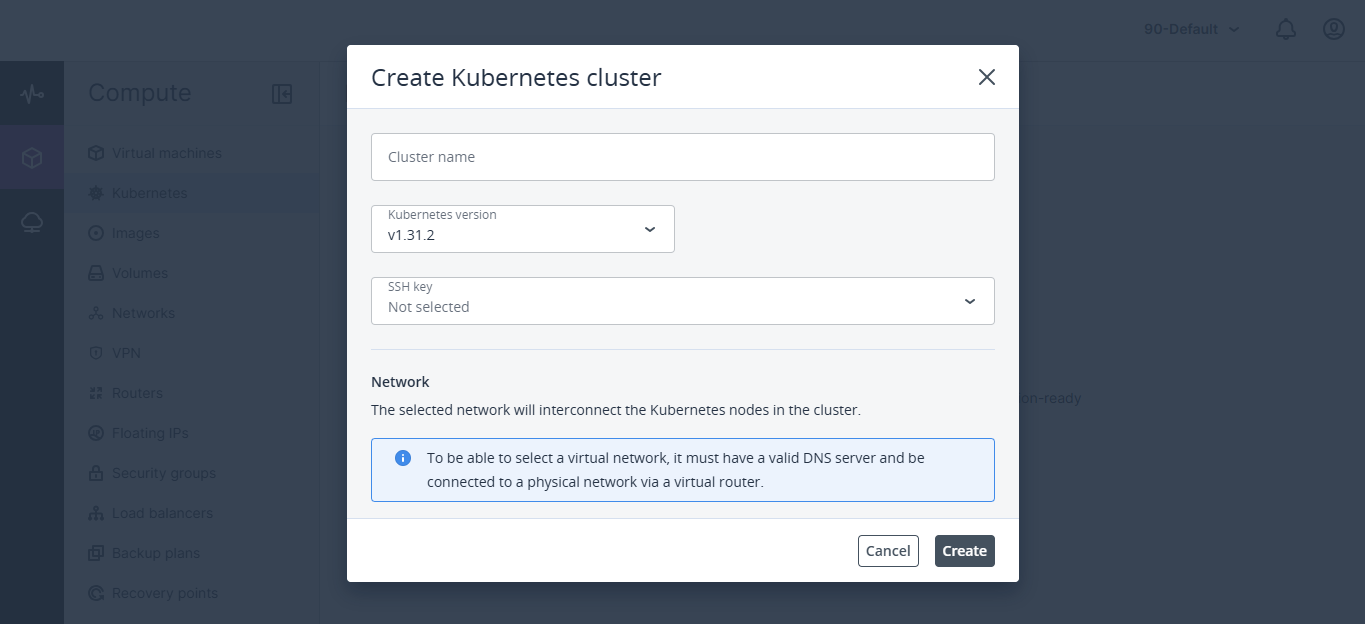Image resolution: width=1365 pixels, height=624 pixels.
Task: Click the Cluster name input field
Action: point(682,157)
